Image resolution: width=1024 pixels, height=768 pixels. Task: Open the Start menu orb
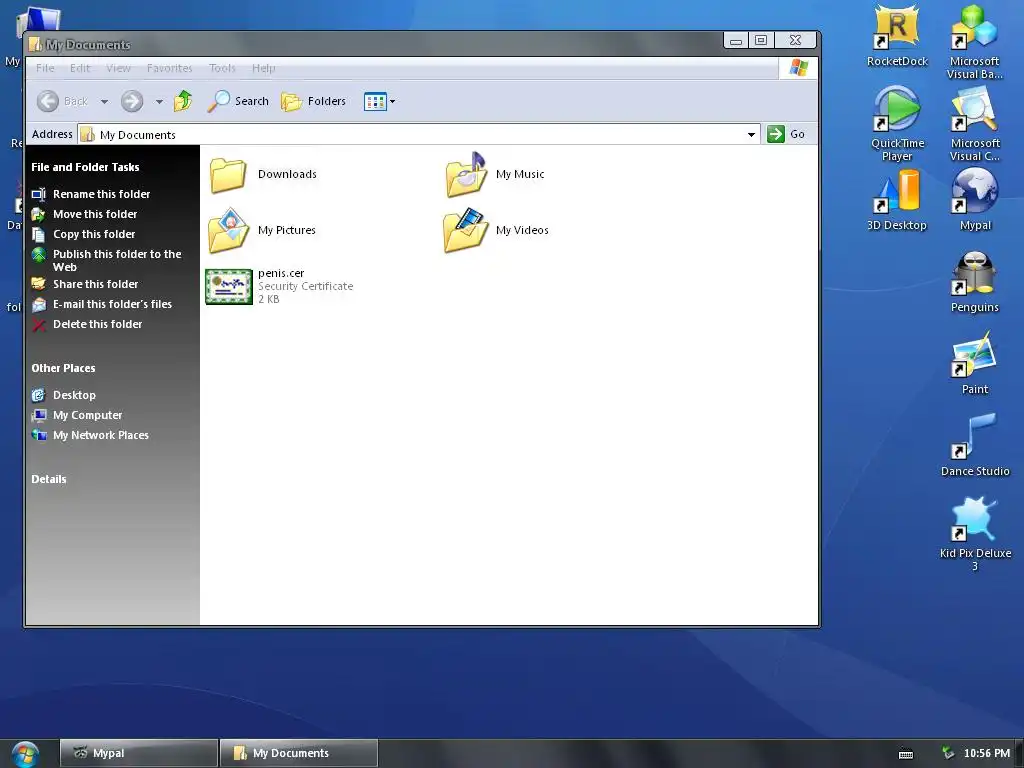(x=25, y=755)
